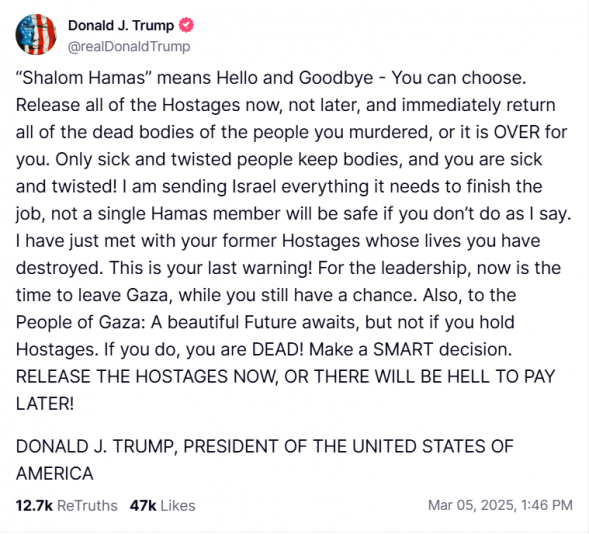Click the "I am sending Israel" phrase
This screenshot has width=589, height=534.
coord(199,187)
